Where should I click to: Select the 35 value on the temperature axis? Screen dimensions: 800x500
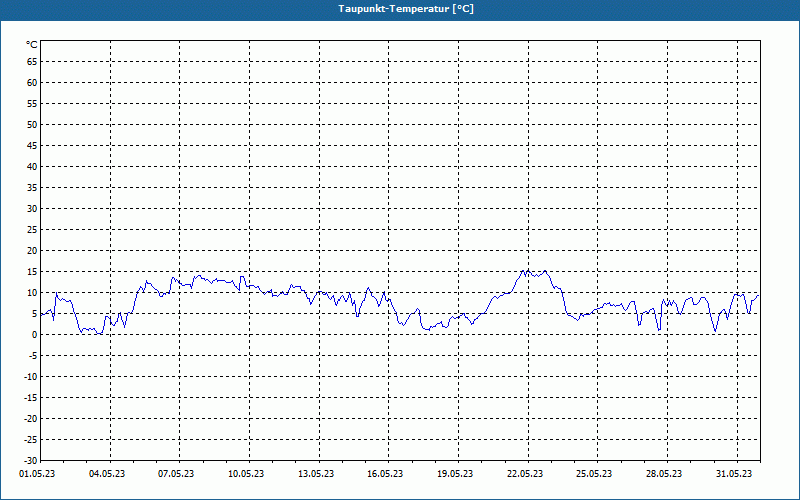[x=32, y=188]
